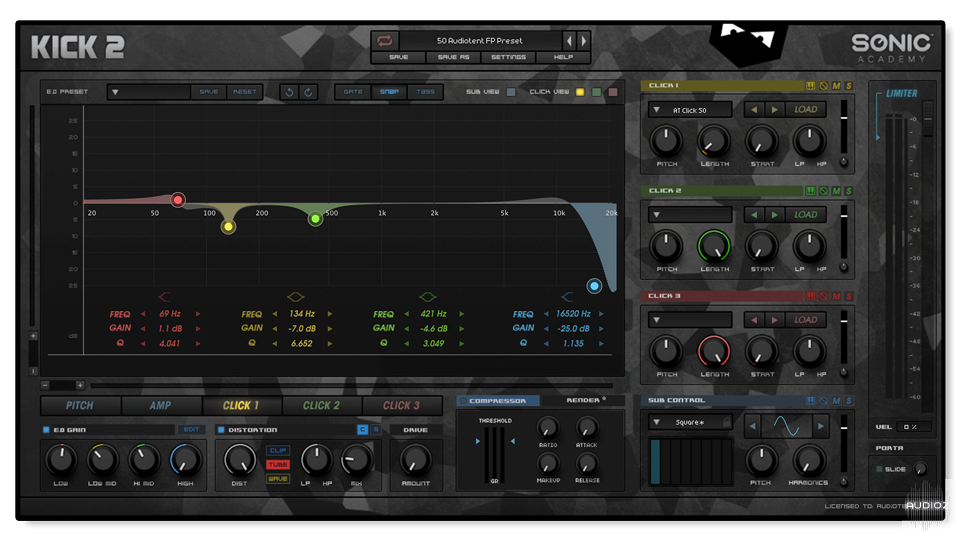Enable the EQ Gain checkbox
The image size is (960, 540).
click(x=46, y=430)
